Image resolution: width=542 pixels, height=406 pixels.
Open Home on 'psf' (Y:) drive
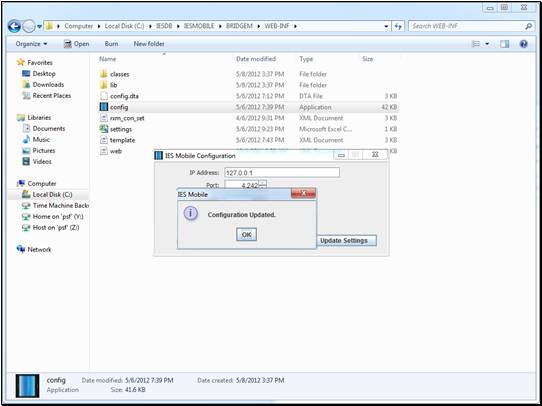58,217
